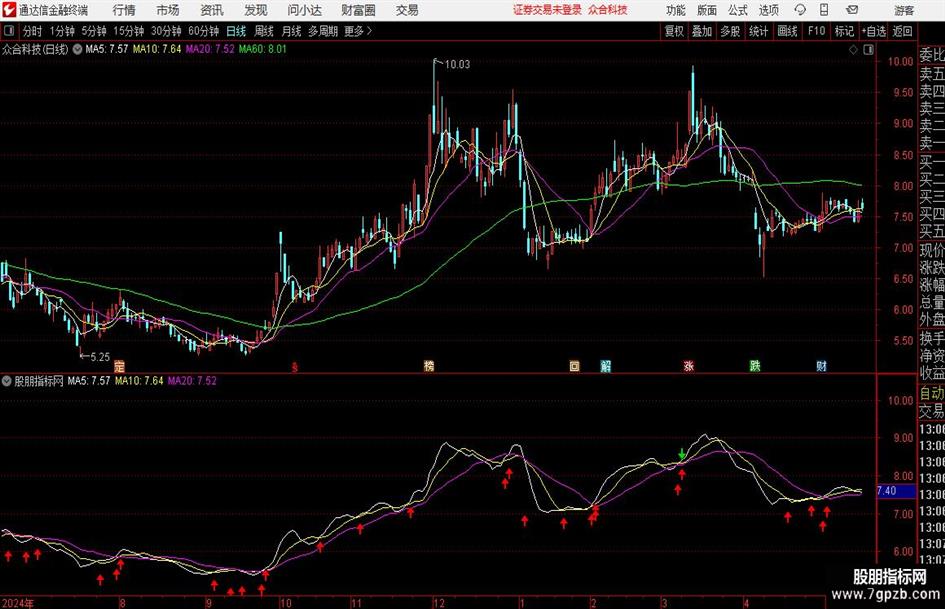Viewport: 945px width, 609px height.
Task: Click the 通达信 red logo icon
Action: click(x=9, y=10)
